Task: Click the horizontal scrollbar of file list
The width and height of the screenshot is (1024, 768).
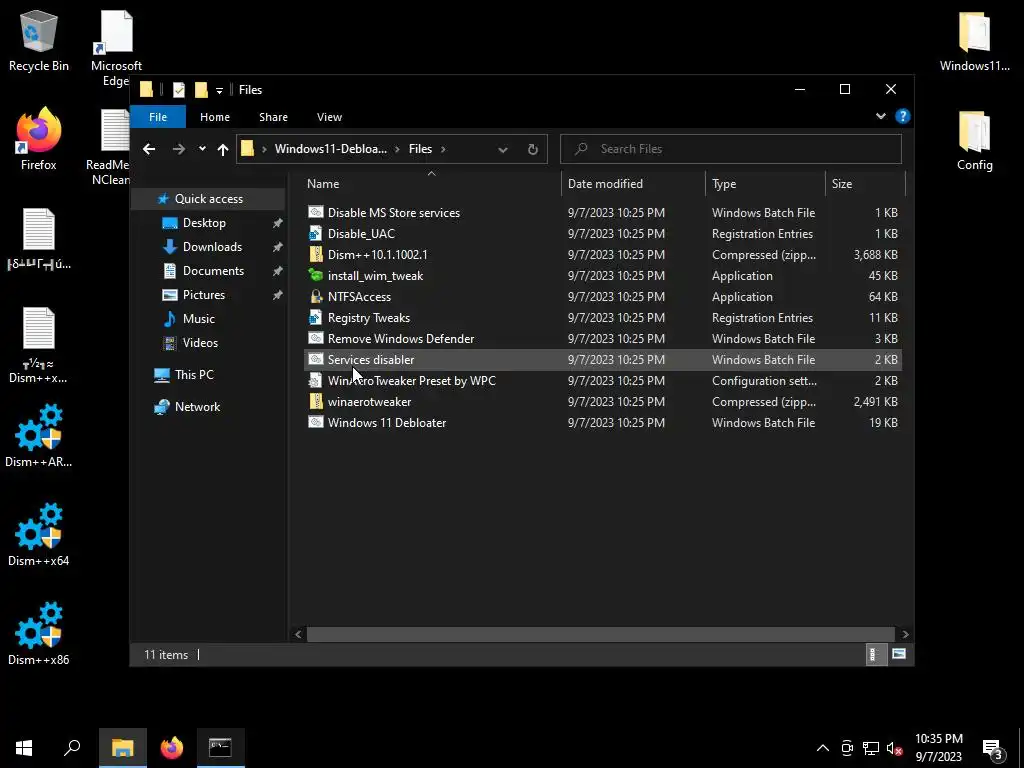Action: pyautogui.click(x=600, y=634)
